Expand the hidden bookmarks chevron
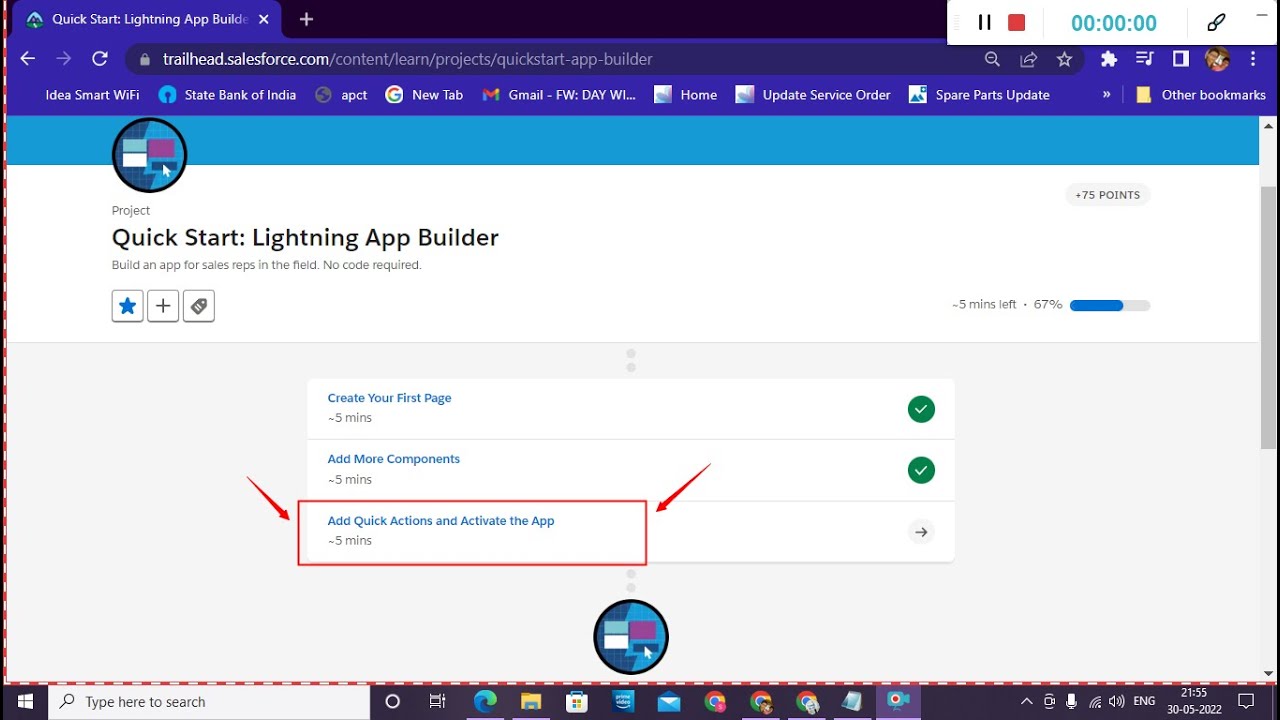 pyautogui.click(x=1106, y=95)
